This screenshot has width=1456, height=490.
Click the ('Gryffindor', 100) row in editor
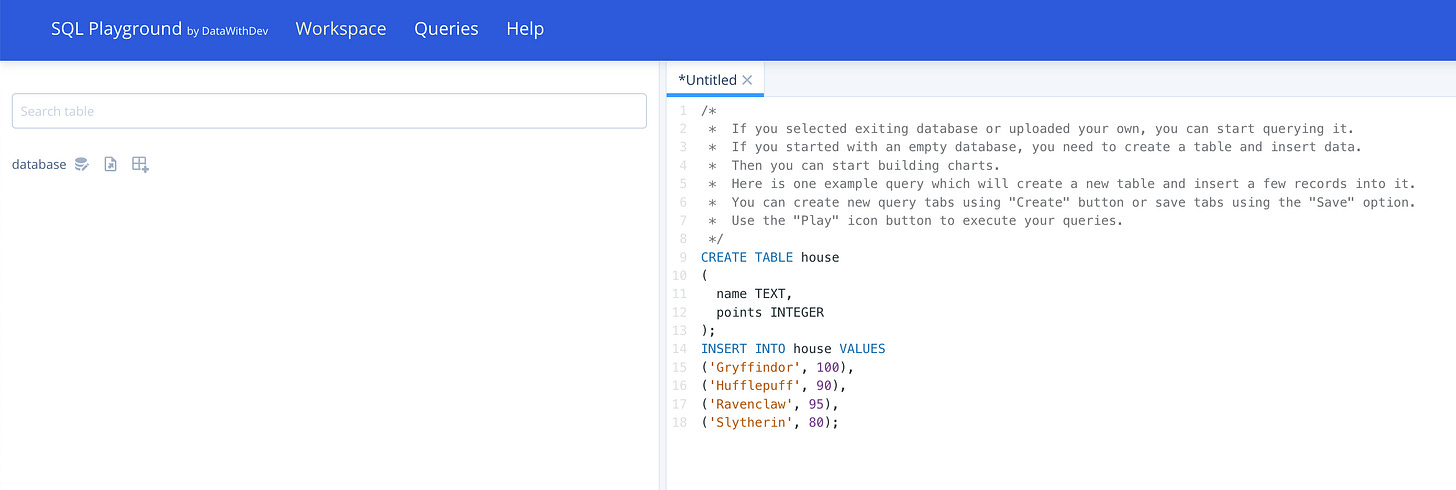point(778,367)
